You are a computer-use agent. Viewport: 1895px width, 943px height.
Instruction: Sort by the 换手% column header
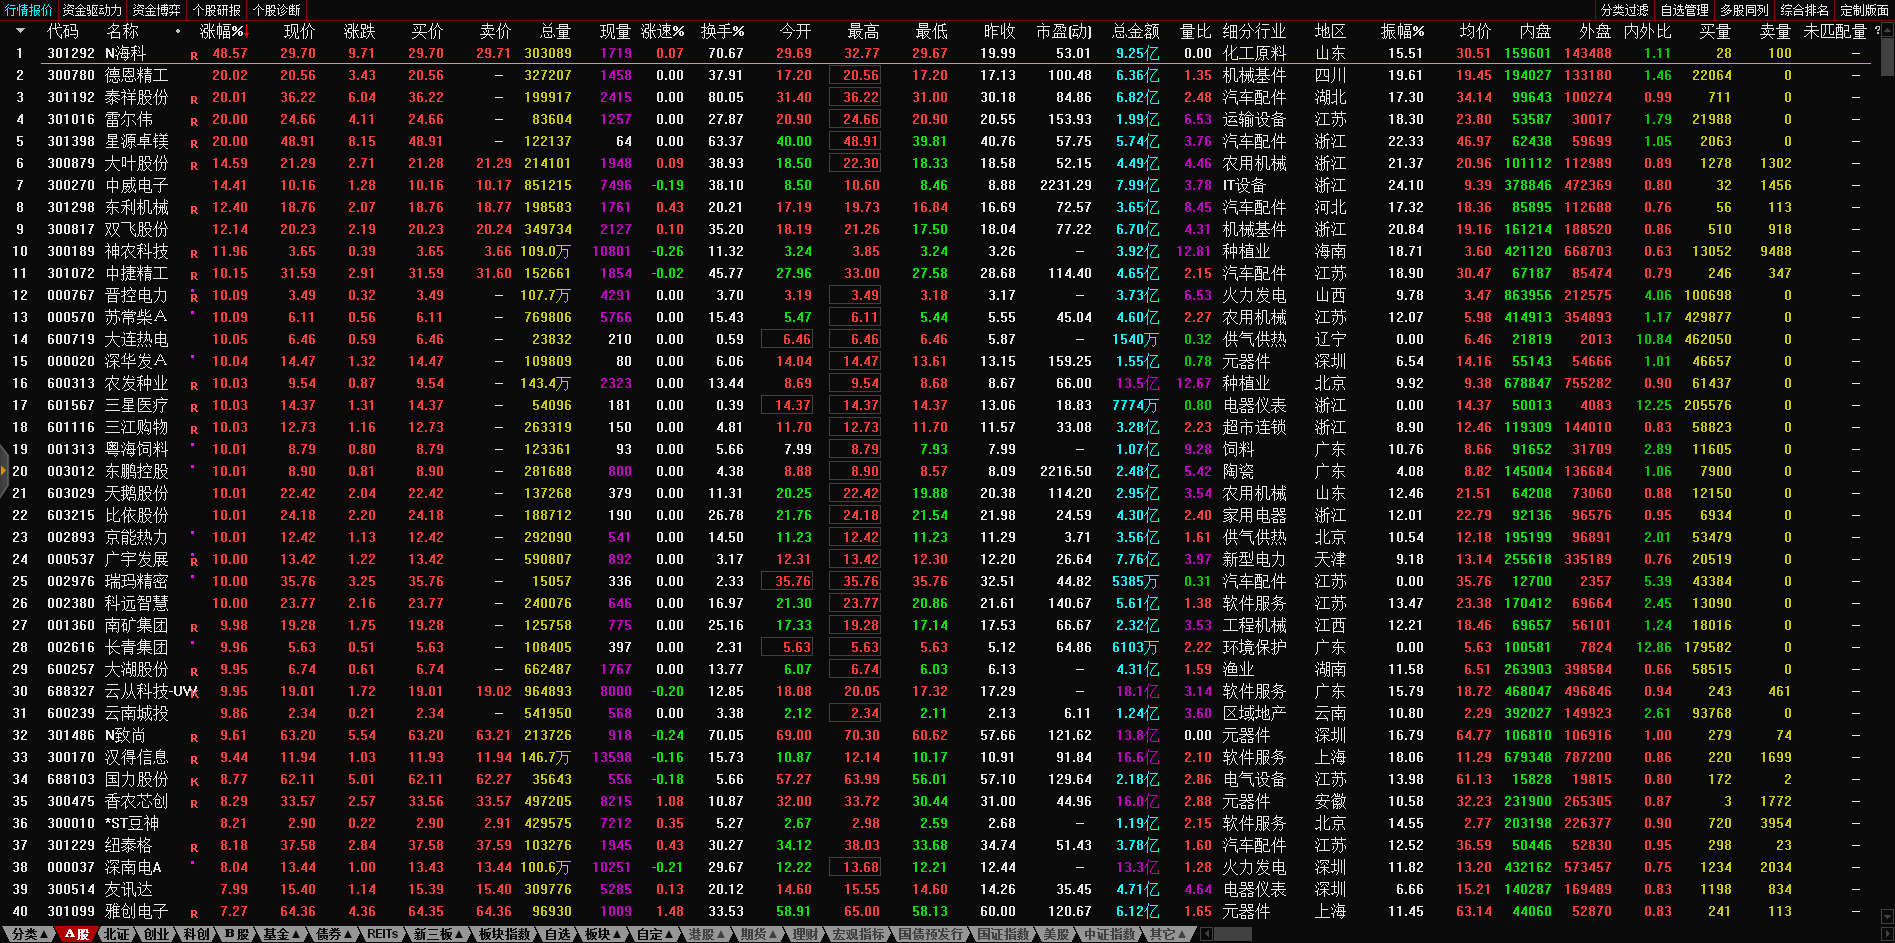(x=722, y=31)
